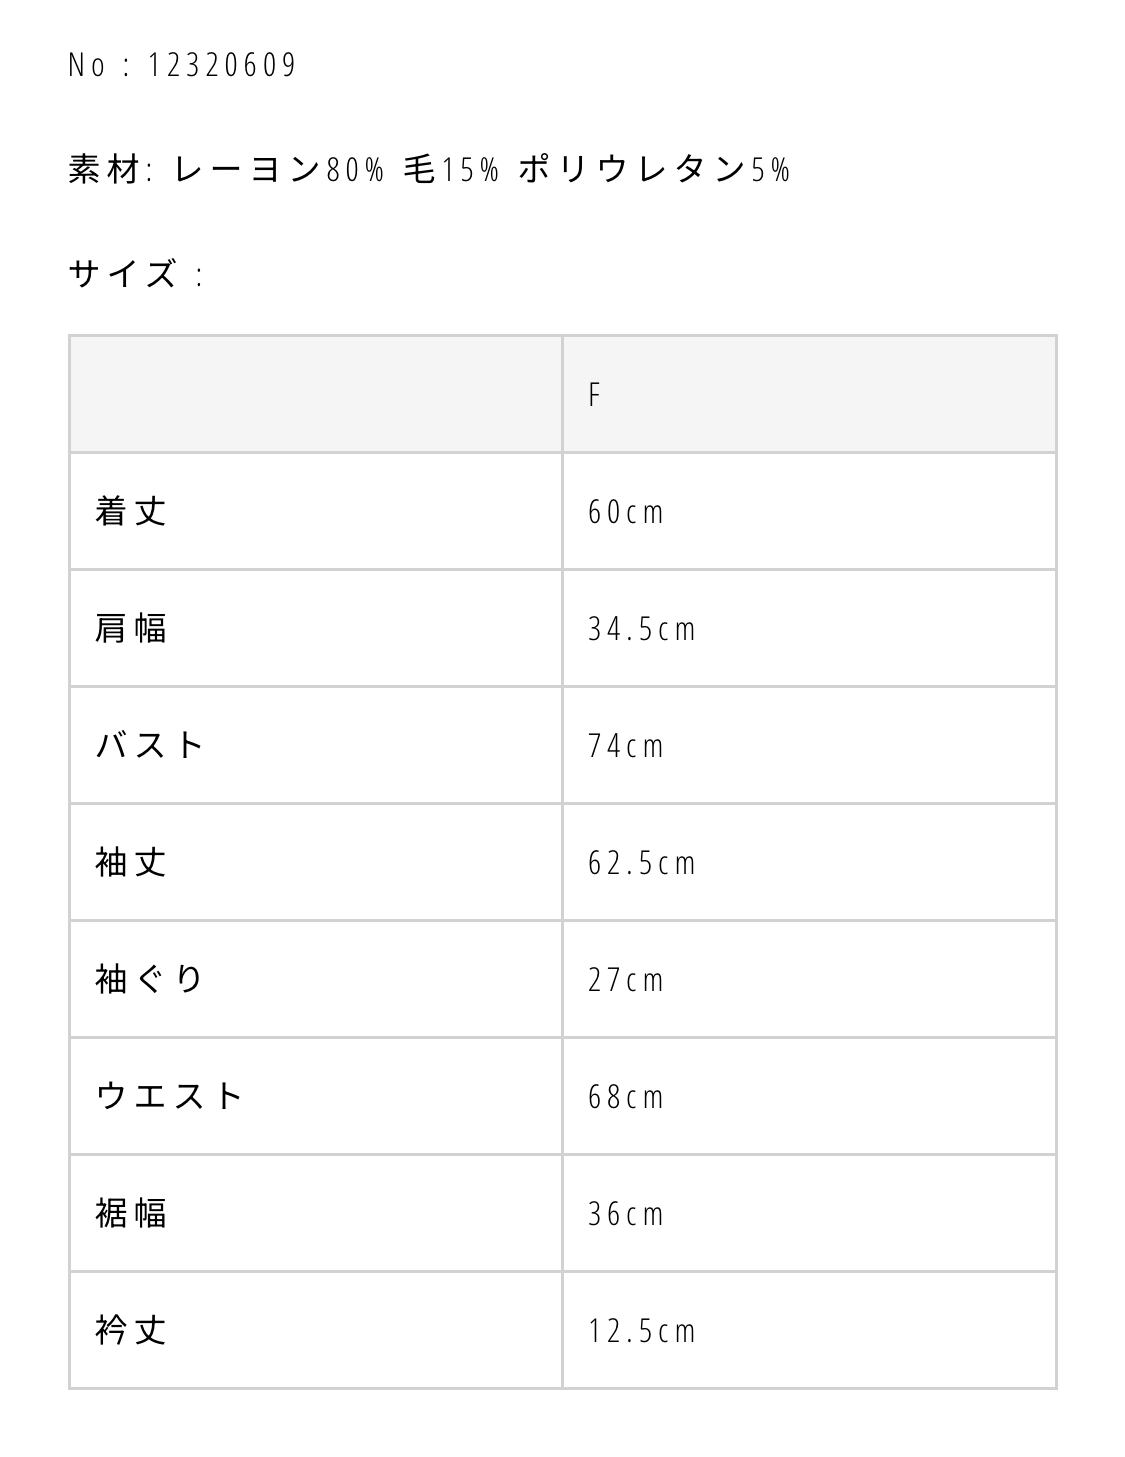Select the 27cm armhole value cell
The image size is (1125, 1457).
pos(626,980)
